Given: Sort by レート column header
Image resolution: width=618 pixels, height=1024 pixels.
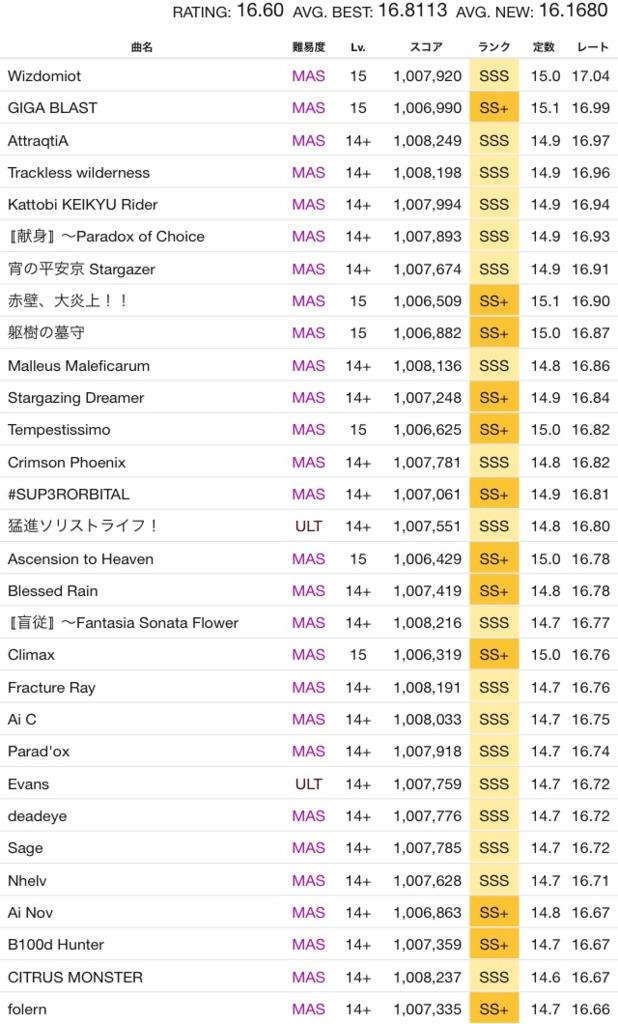Looking at the screenshot, I should [x=590, y=47].
